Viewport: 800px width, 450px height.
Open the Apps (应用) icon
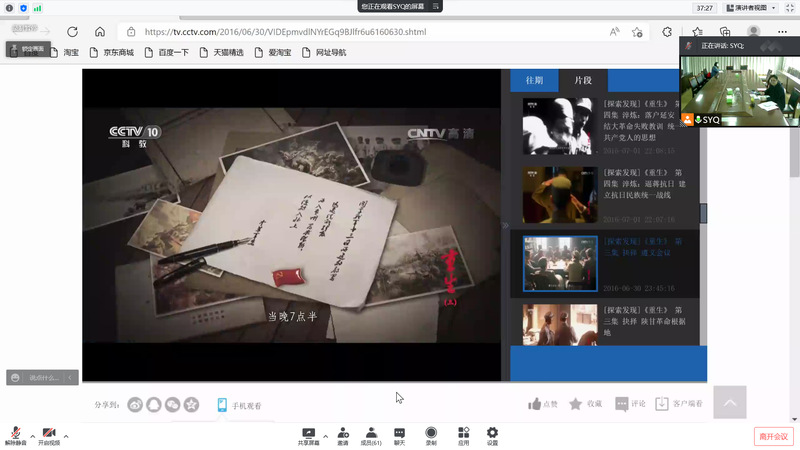[463, 432]
